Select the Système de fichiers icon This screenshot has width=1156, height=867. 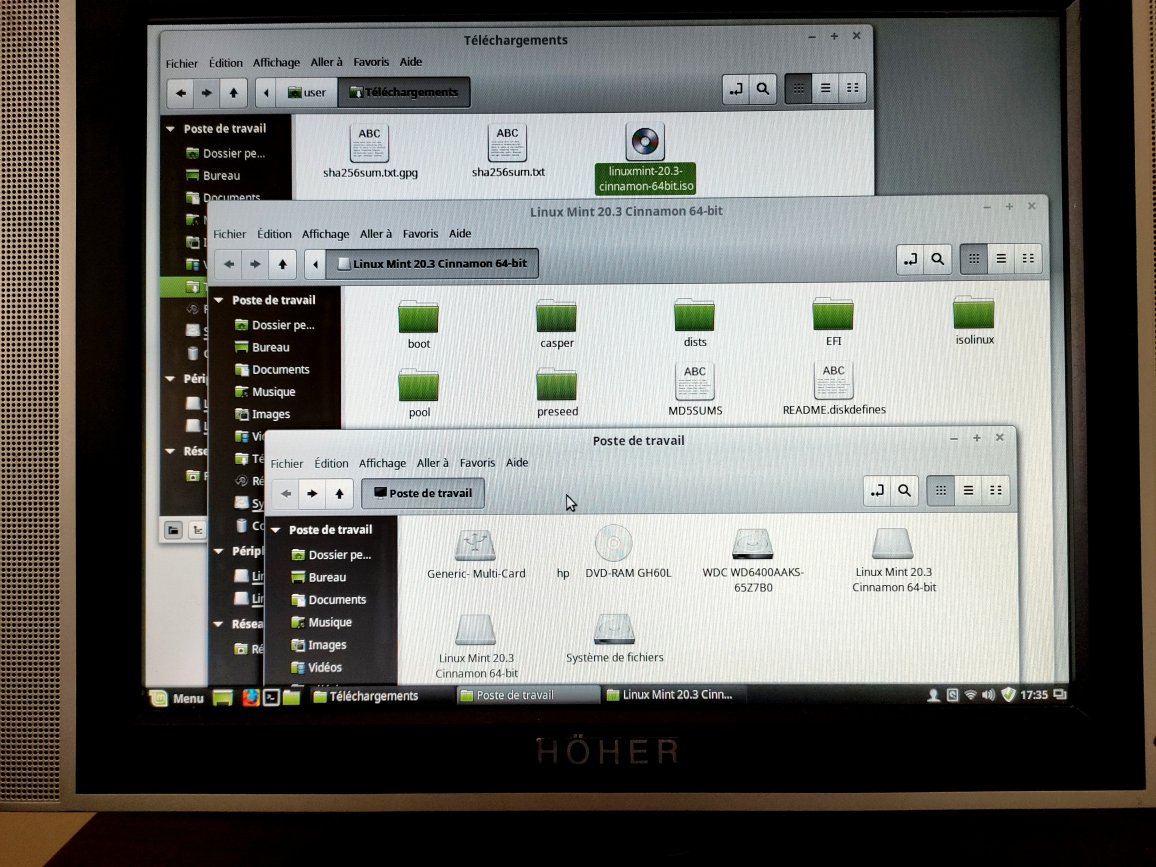[614, 638]
